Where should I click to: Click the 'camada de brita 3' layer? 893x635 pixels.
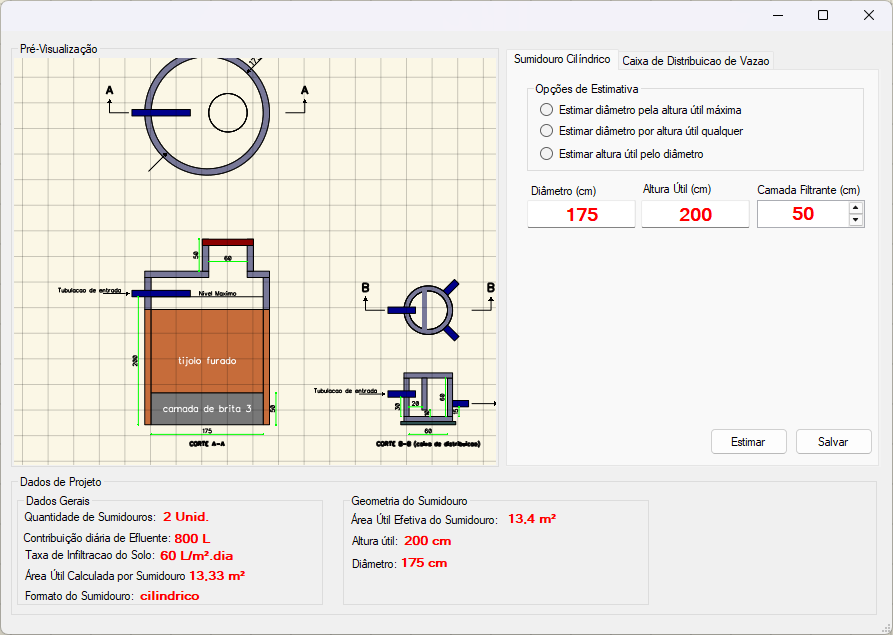[x=207, y=408]
